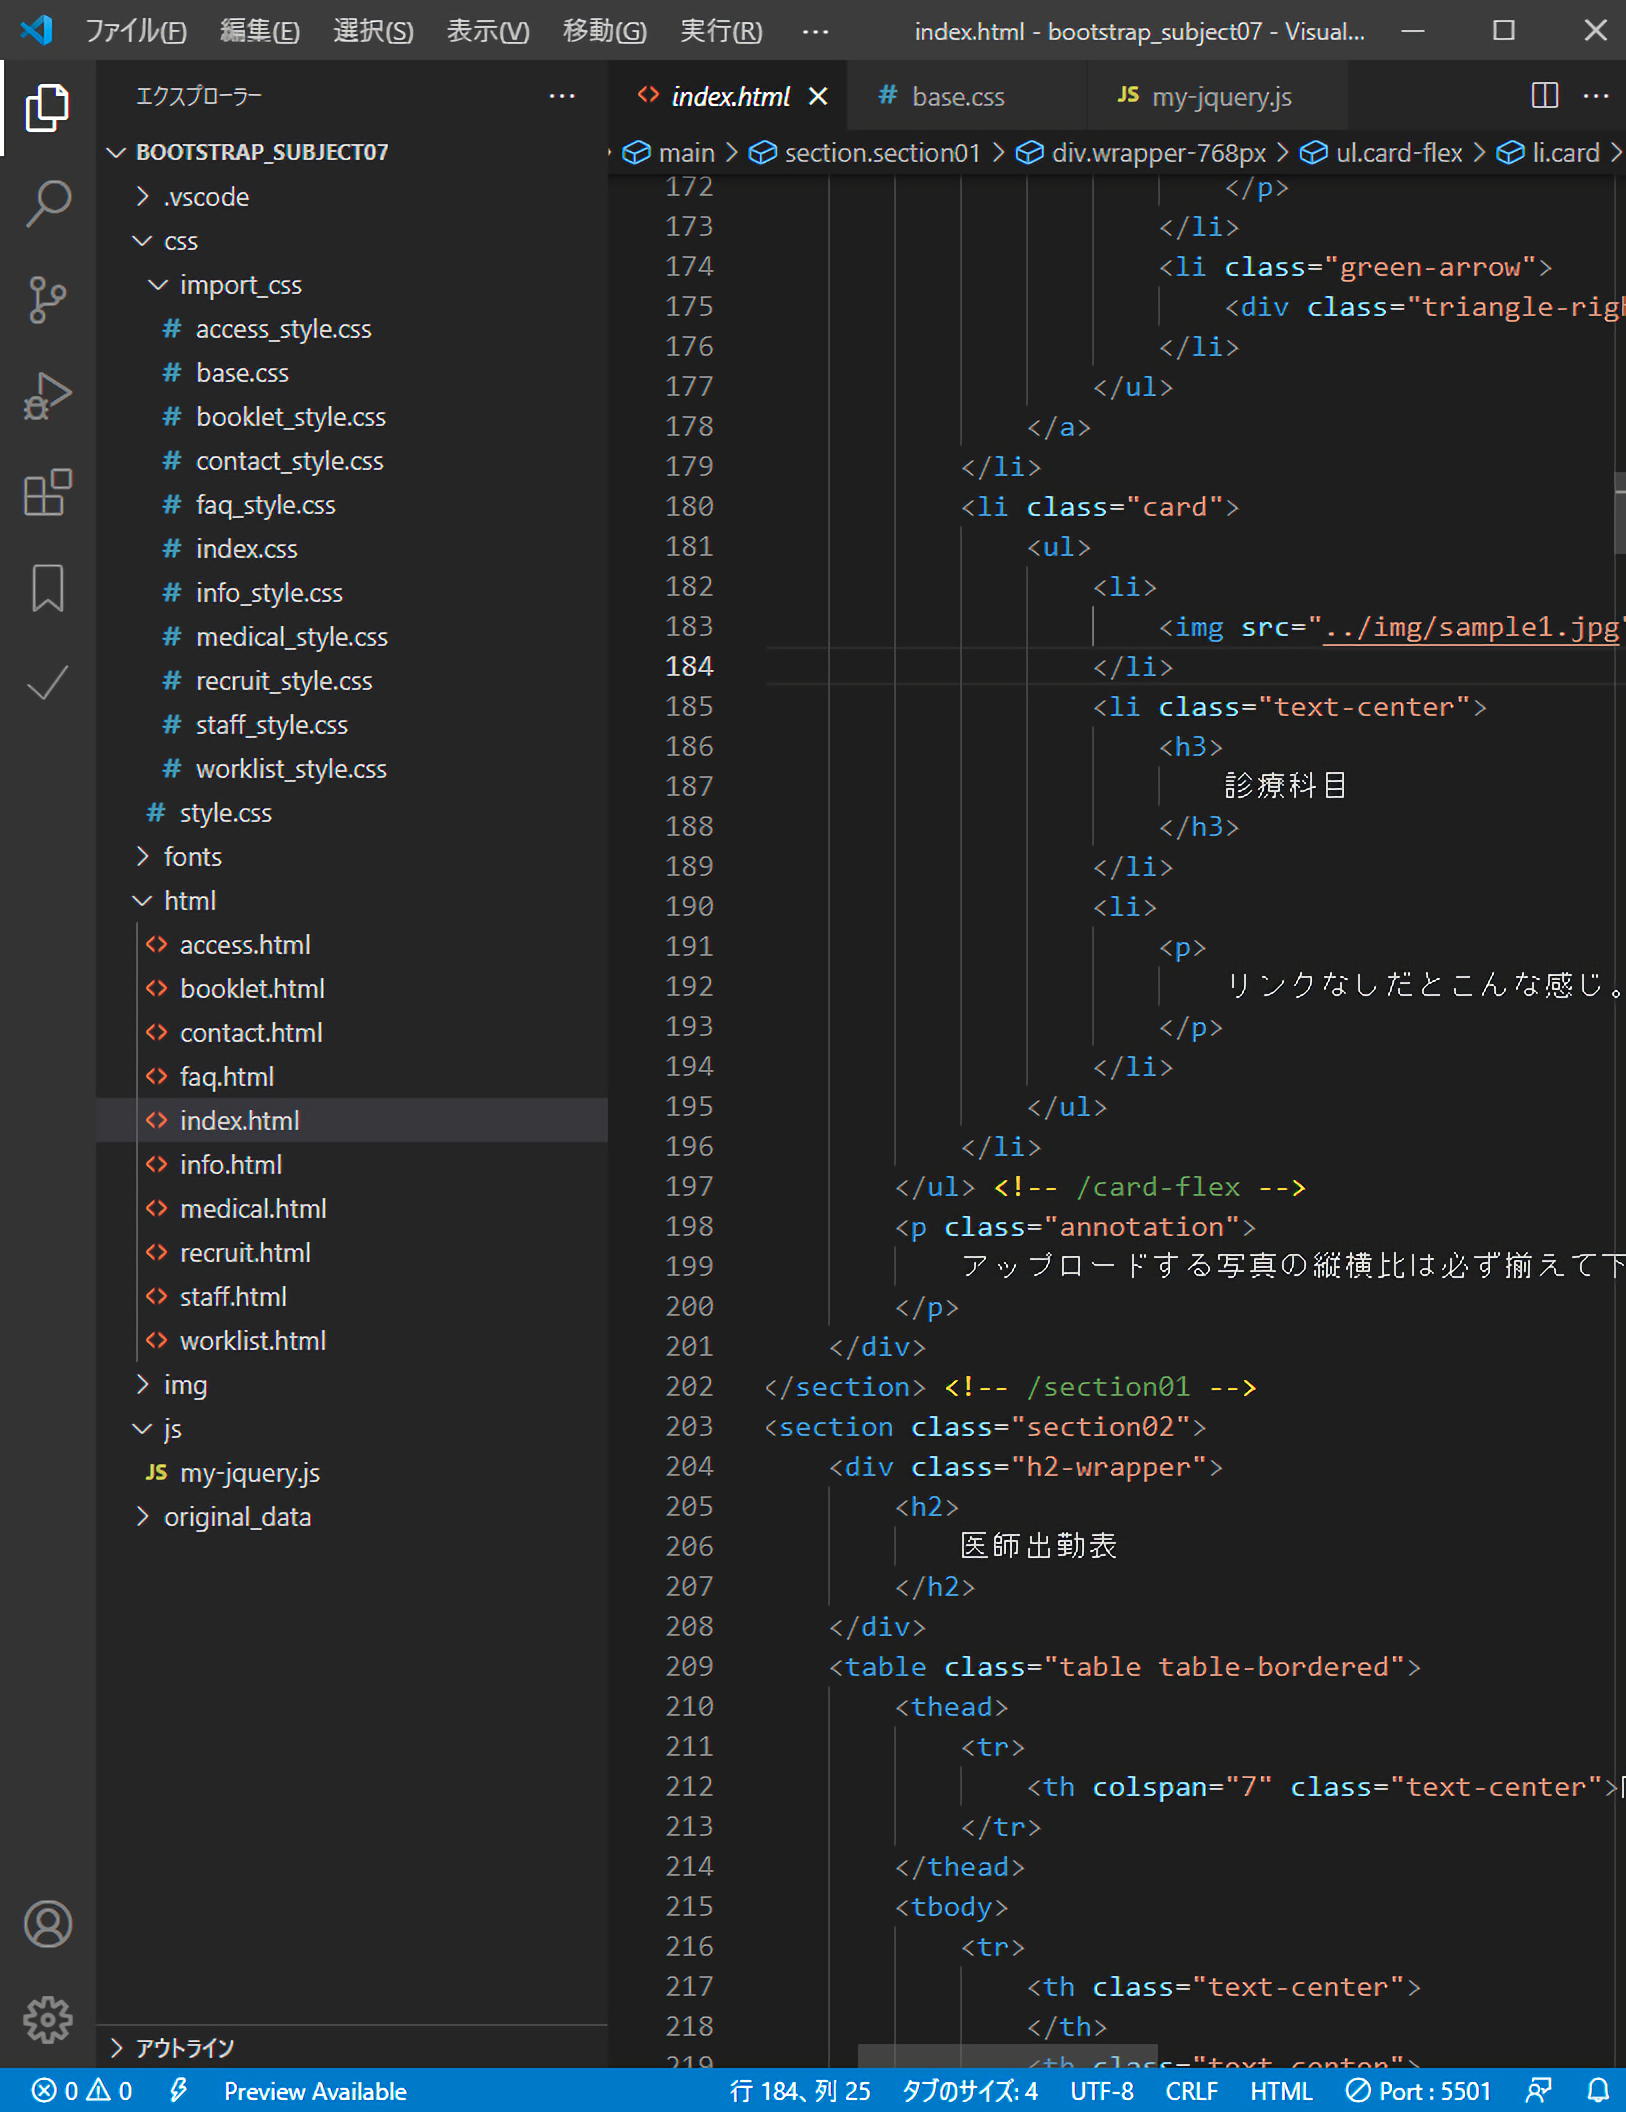Open contact.html in the explorer
This screenshot has height=2112, width=1626.
coord(251,1033)
